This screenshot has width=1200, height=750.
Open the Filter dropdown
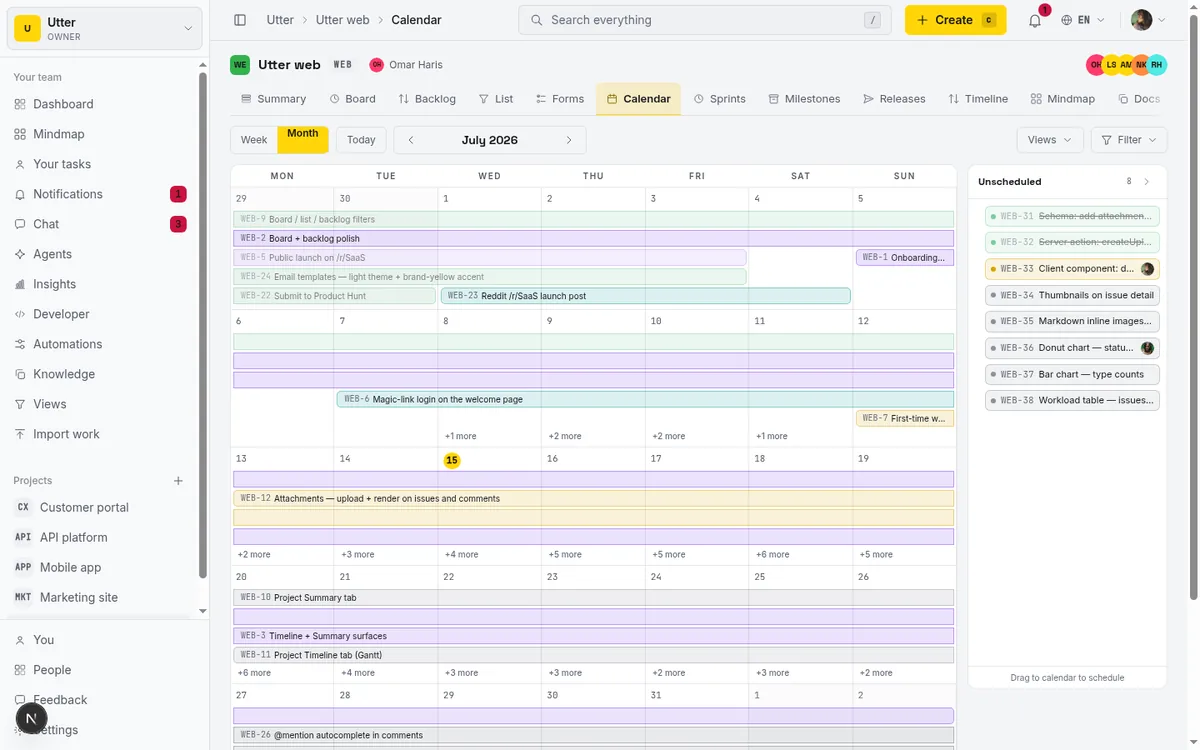coord(1129,140)
